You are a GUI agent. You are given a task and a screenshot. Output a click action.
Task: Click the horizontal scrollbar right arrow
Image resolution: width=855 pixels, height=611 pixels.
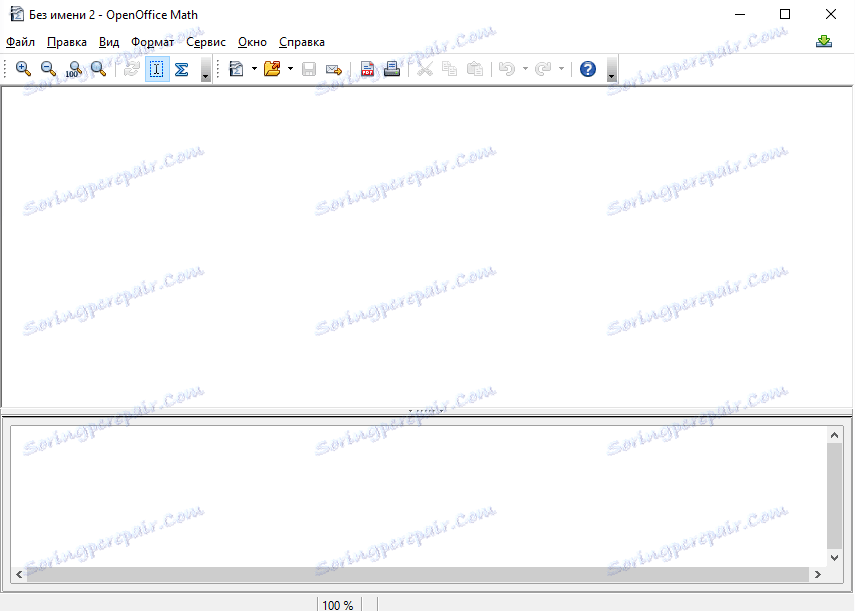pyautogui.click(x=818, y=574)
